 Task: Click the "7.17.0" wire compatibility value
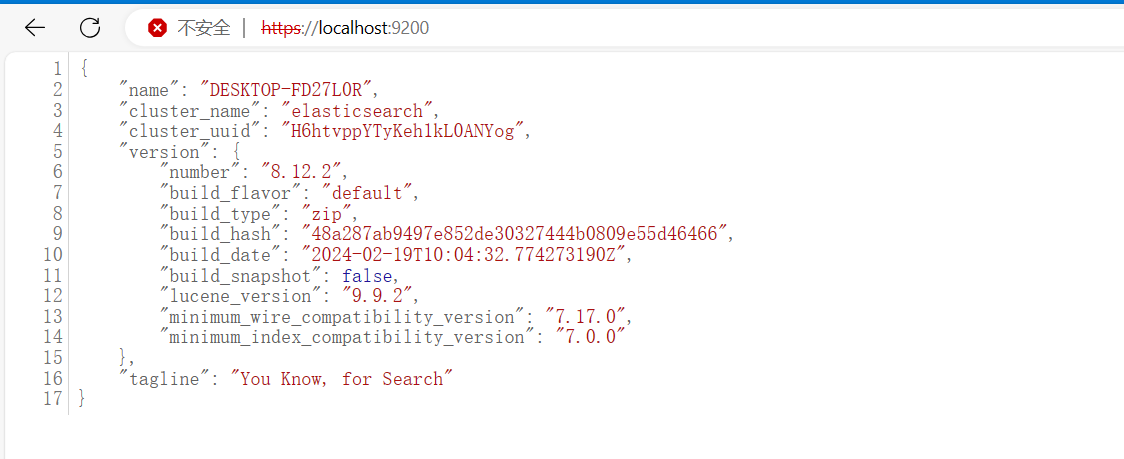point(588,316)
